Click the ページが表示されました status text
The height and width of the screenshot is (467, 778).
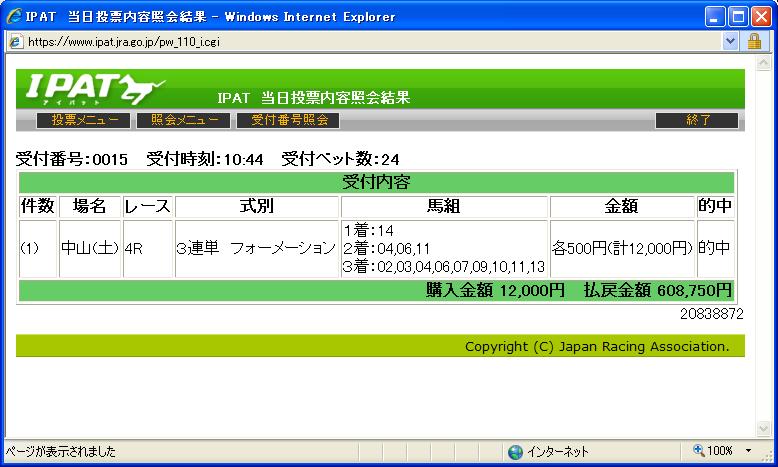tap(61, 451)
